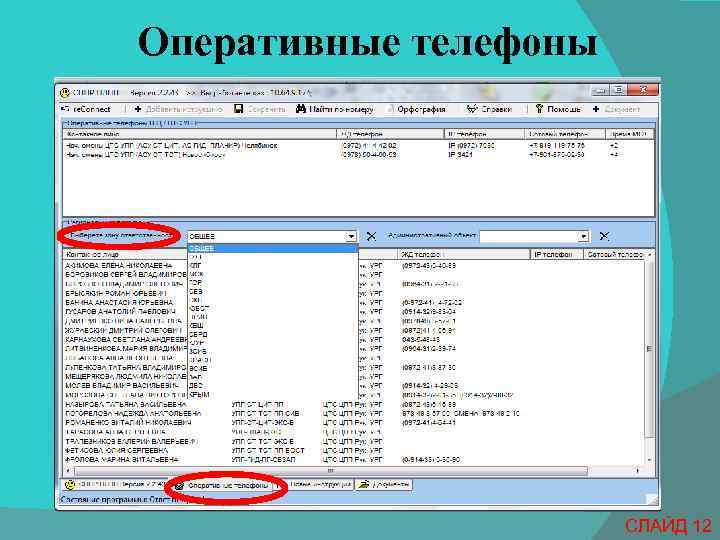The height and width of the screenshot is (540, 720).
Task: Select СВРД in the dropdown list
Action: pyautogui.click(x=273, y=334)
